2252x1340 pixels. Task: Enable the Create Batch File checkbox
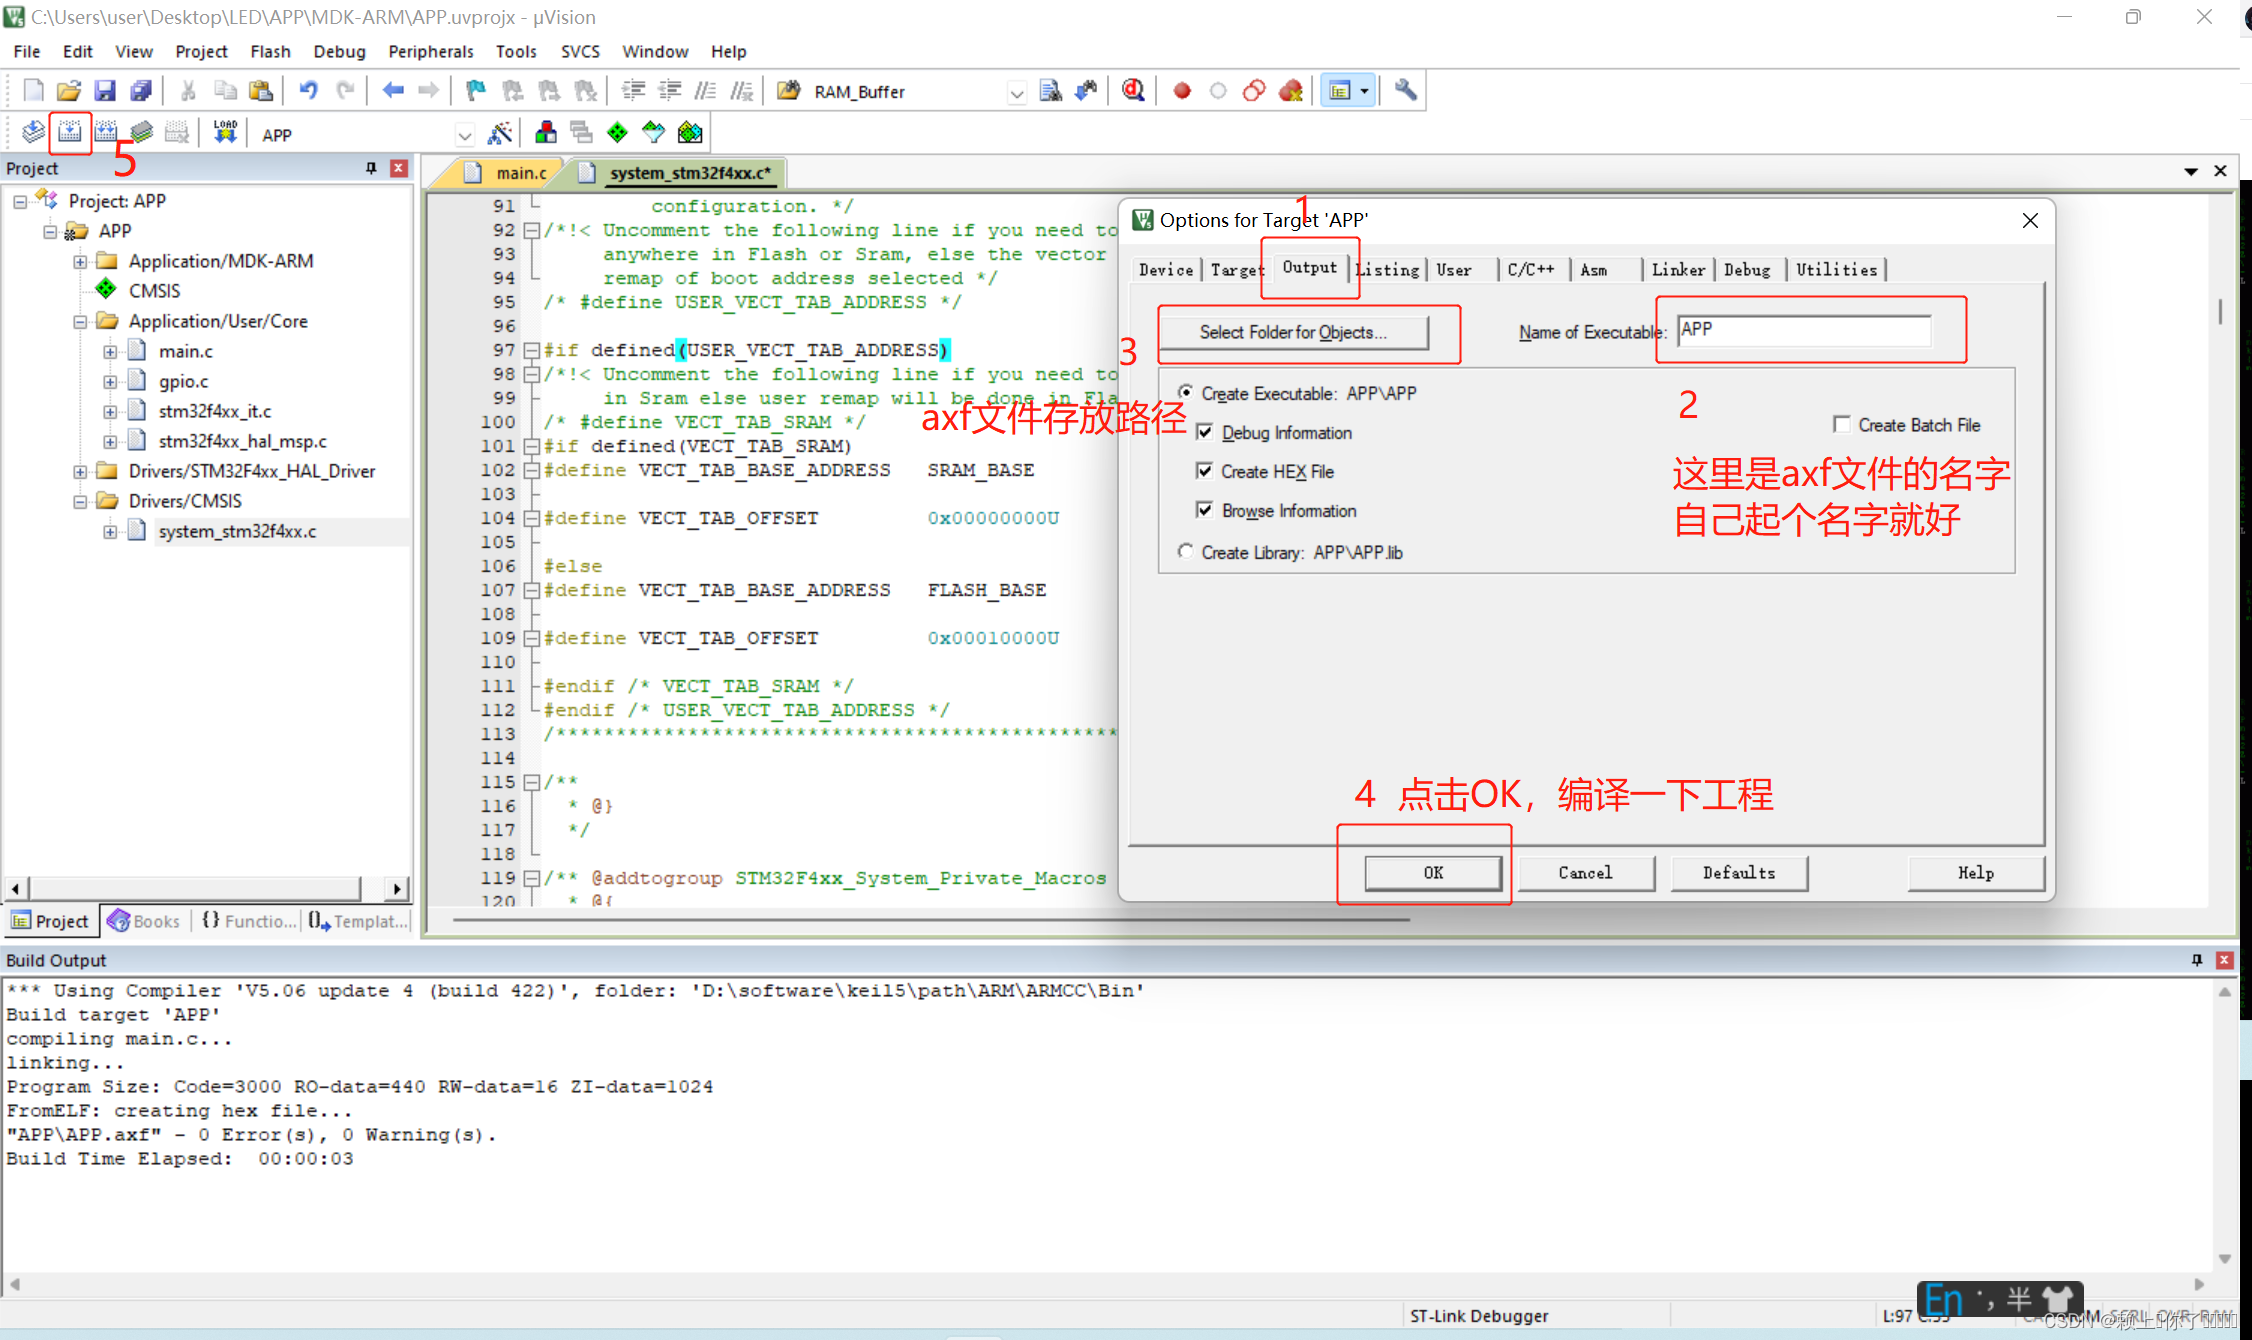tap(1841, 424)
